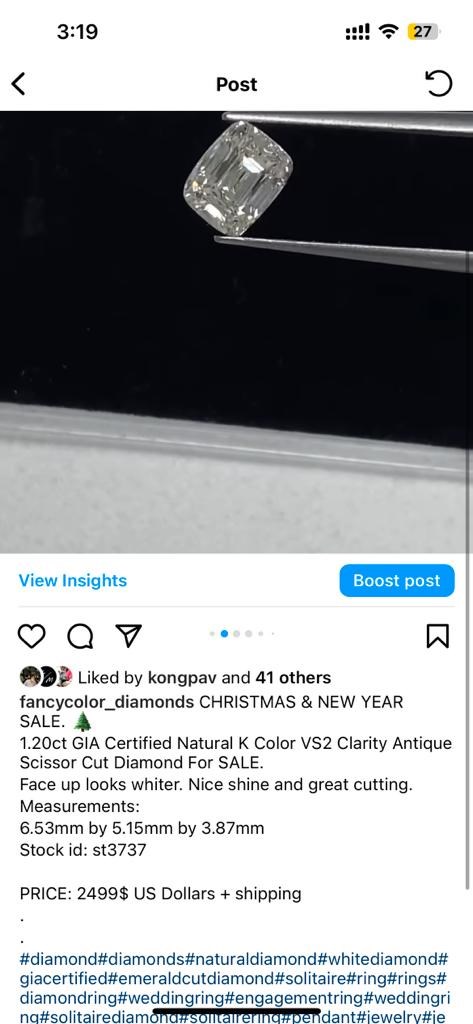The width and height of the screenshot is (473, 1024).
Task: Tap the battery indicator in status bar
Action: [423, 31]
